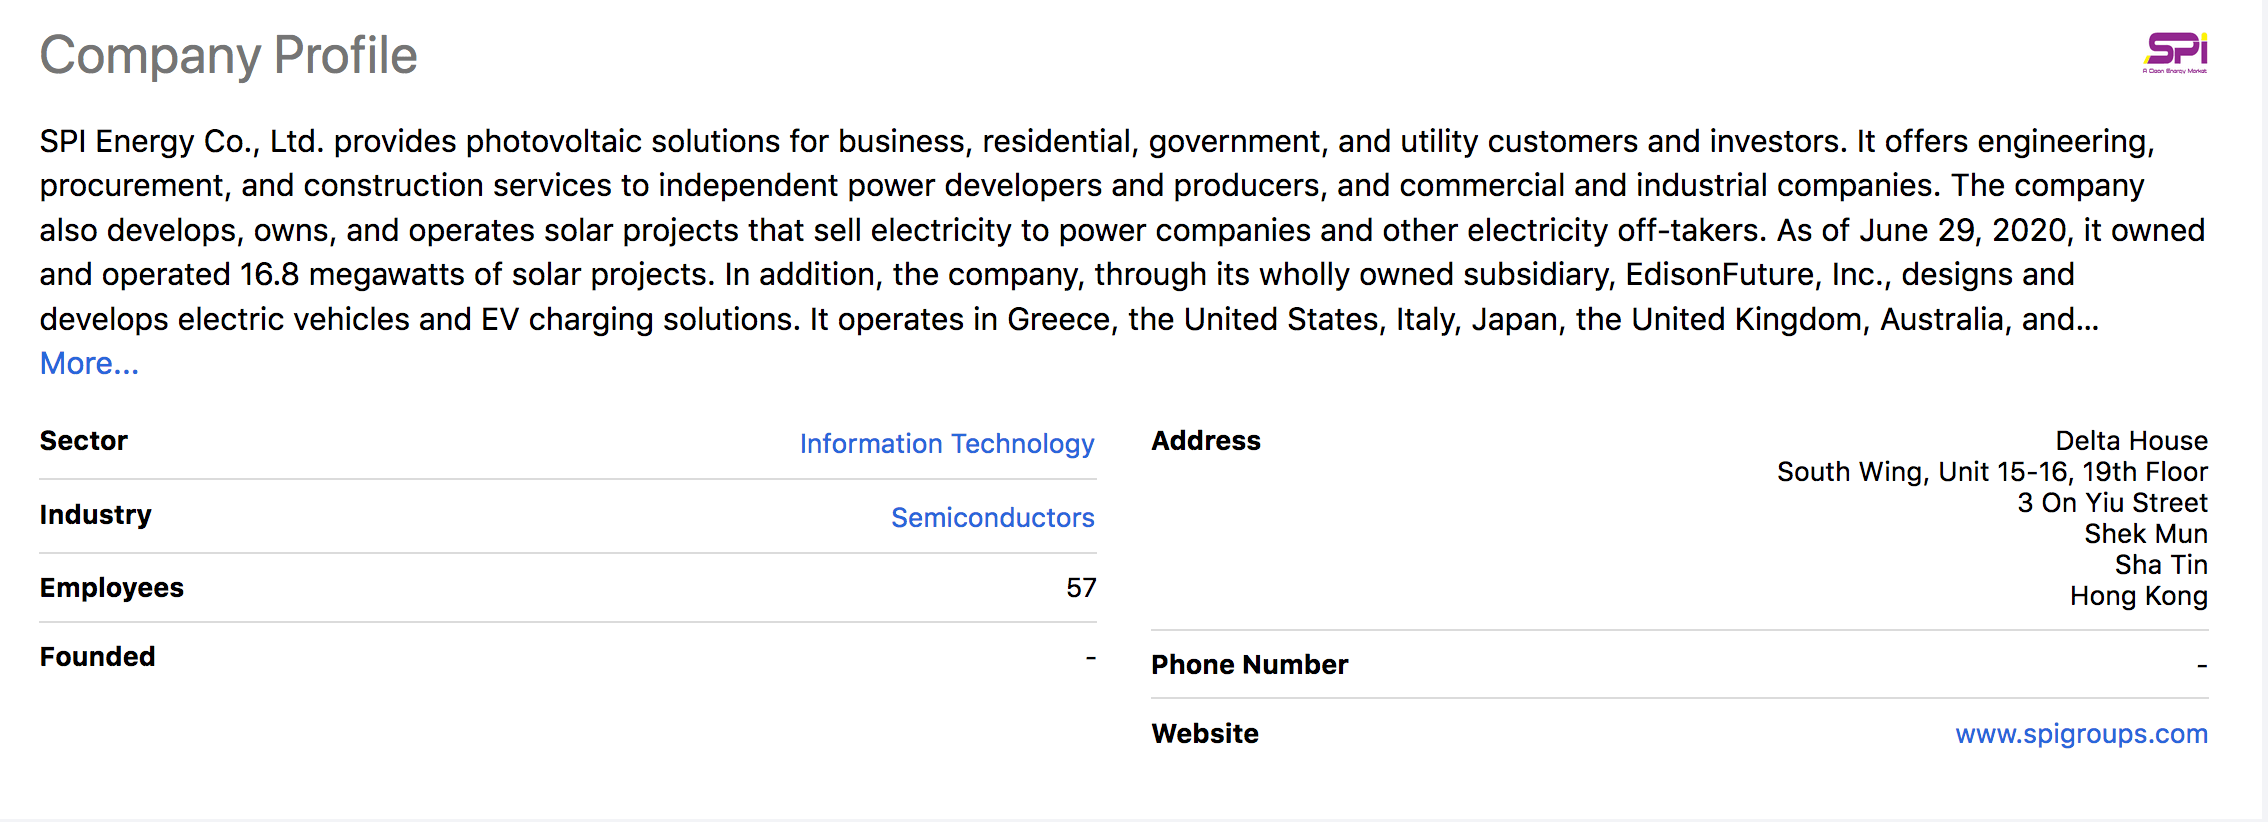Image resolution: width=2268 pixels, height=822 pixels.
Task: Open the Information Technology sector link
Action: pos(946,443)
